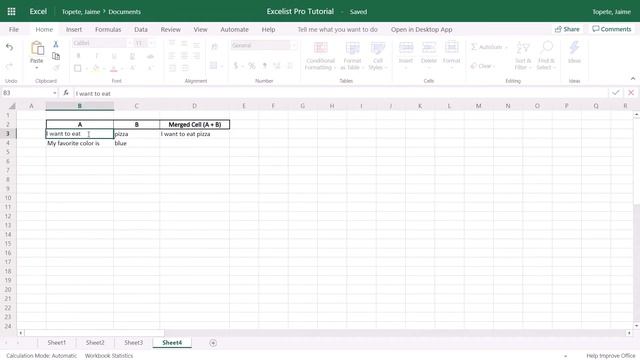Viewport: 640px width, 360px height.
Task: Cancel entry with formula bar X
Action: pyautogui.click(x=631, y=93)
